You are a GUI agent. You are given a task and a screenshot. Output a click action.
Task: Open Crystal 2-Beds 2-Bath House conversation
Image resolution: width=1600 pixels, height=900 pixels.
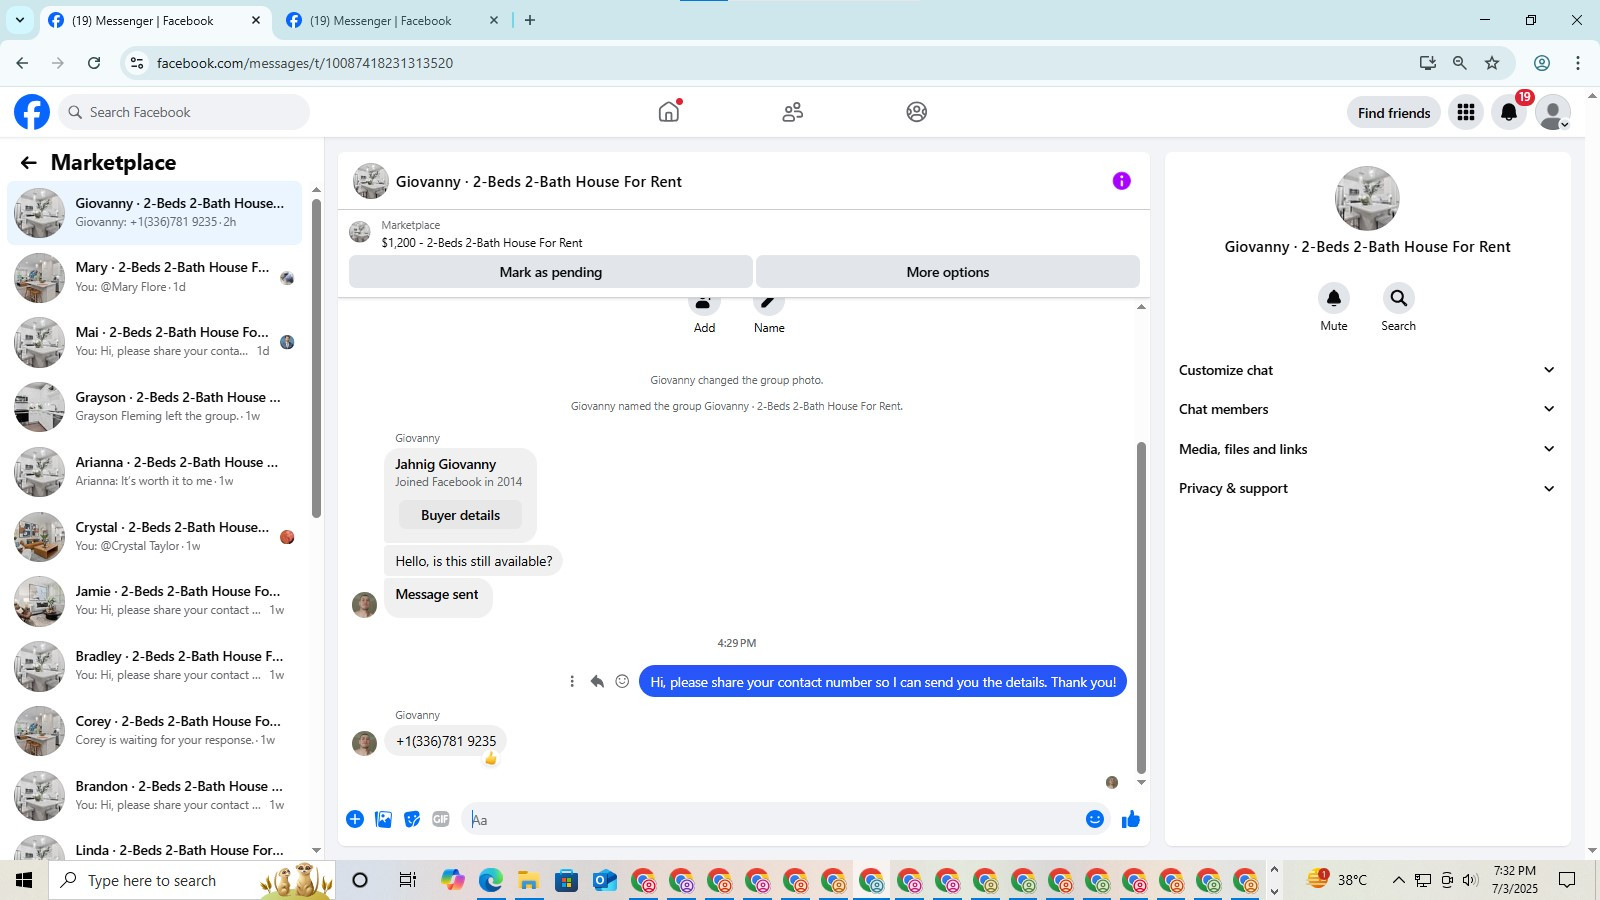[x=155, y=537]
